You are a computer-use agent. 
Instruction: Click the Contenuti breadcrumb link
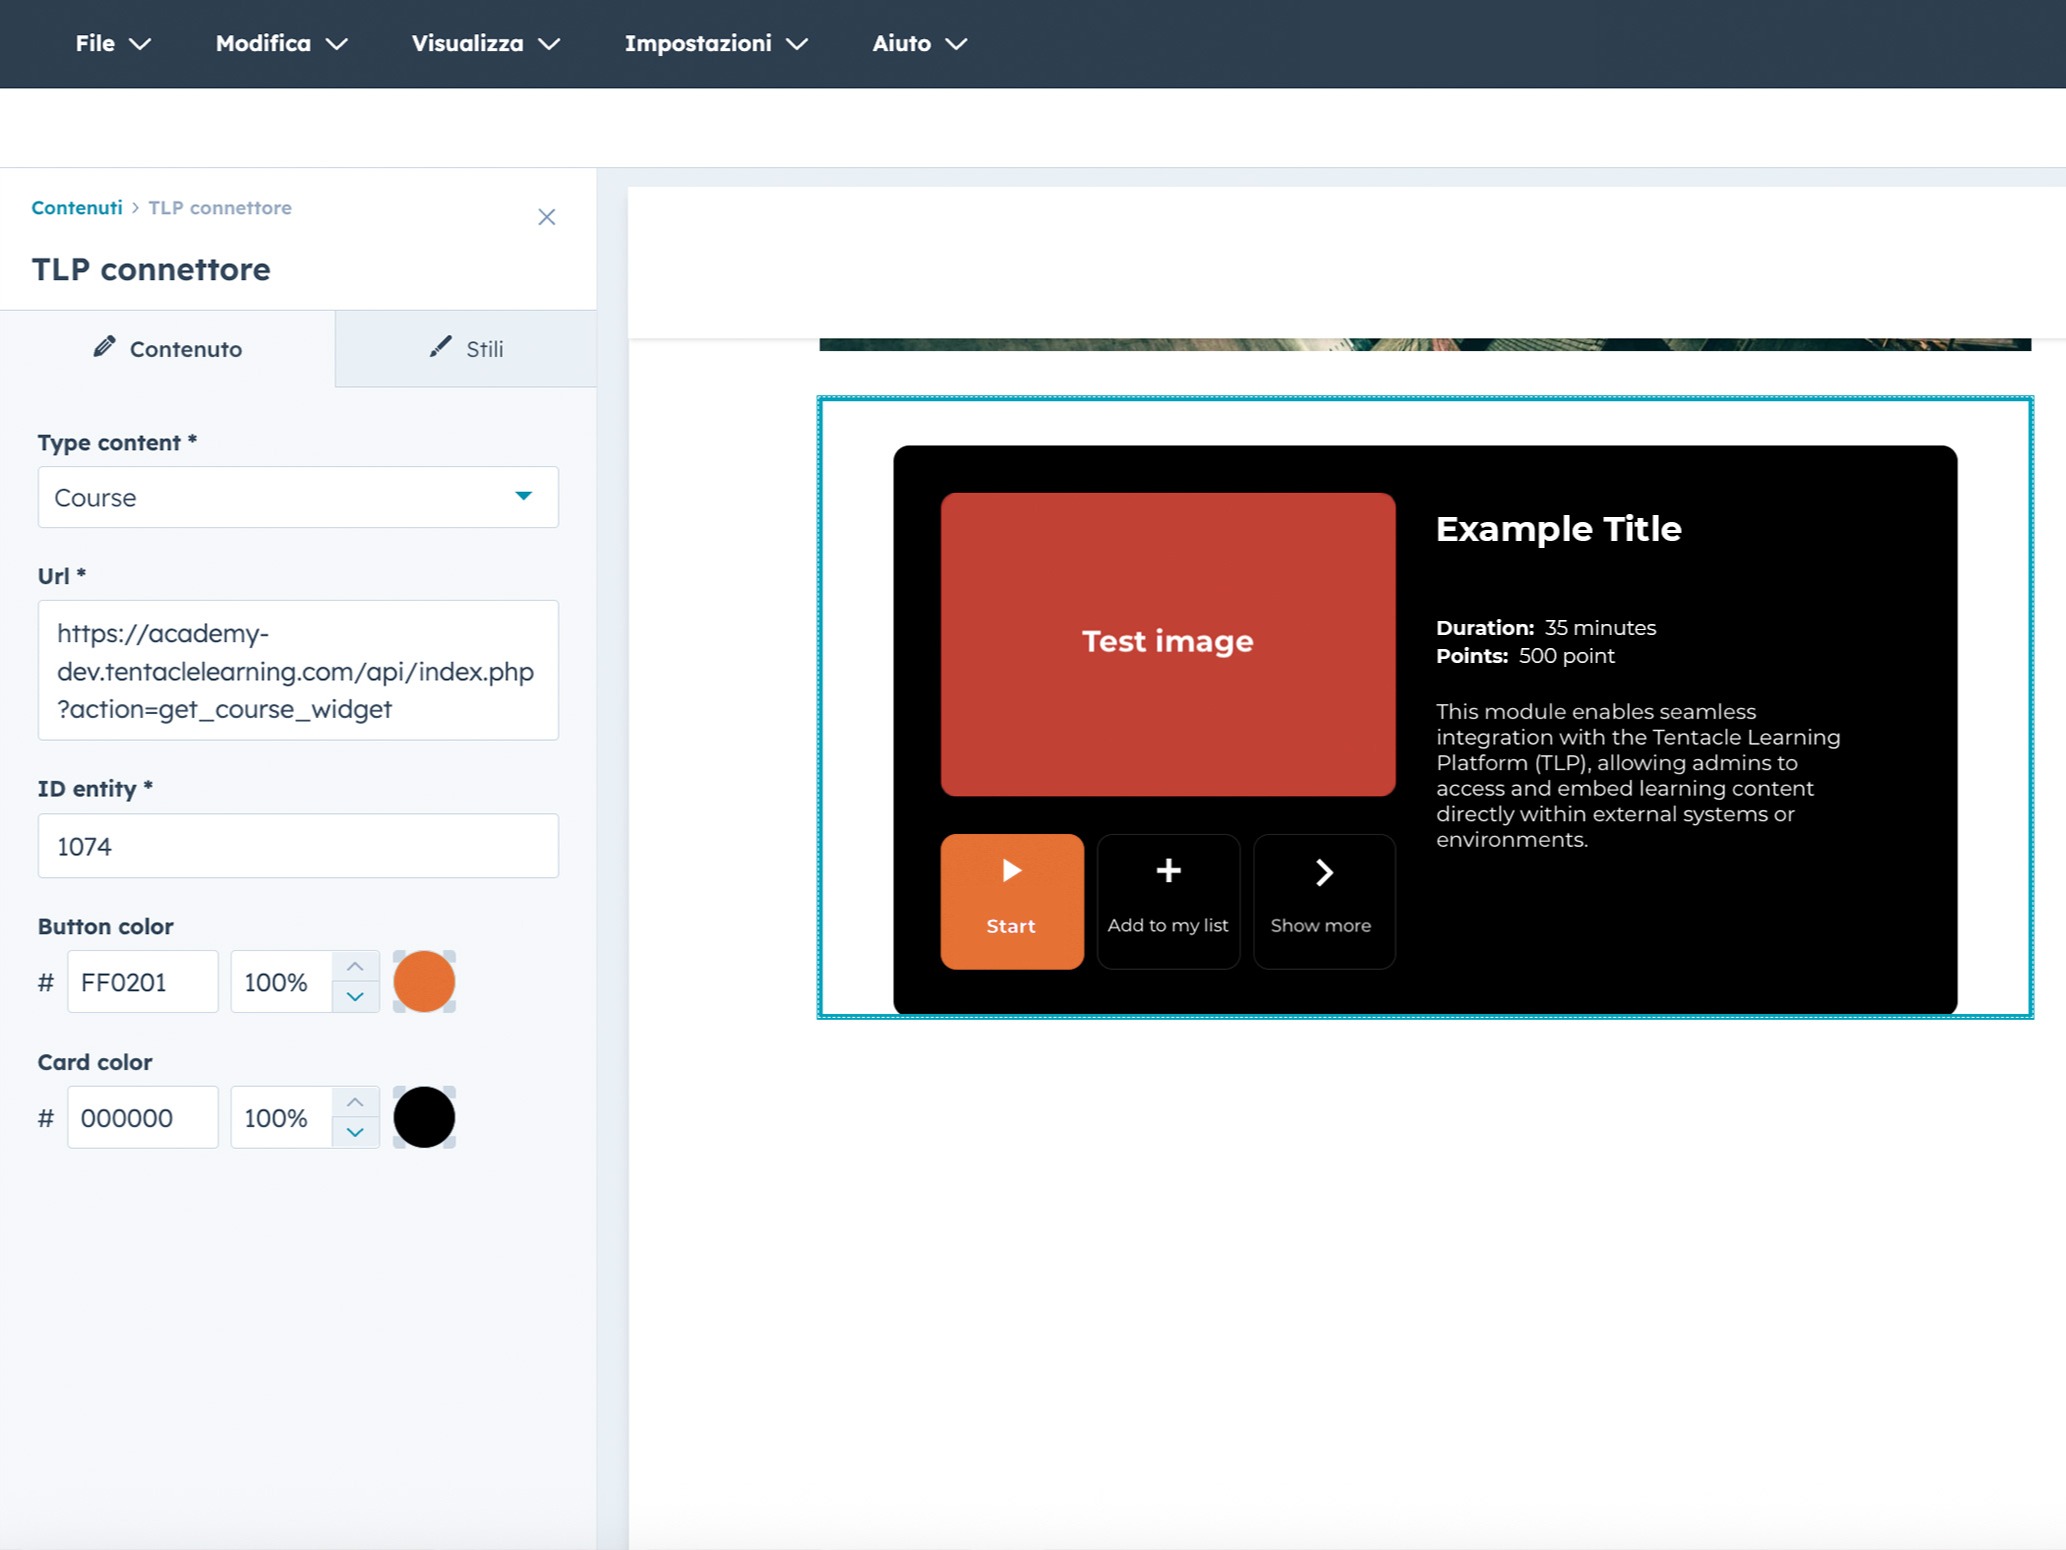pyautogui.click(x=76, y=207)
